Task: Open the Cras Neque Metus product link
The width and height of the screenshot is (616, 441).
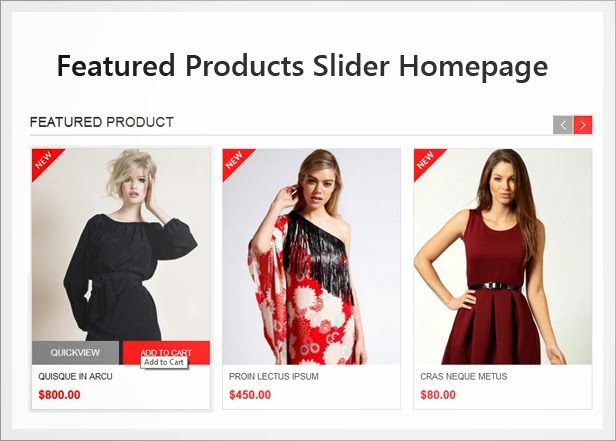Action: 464,376
